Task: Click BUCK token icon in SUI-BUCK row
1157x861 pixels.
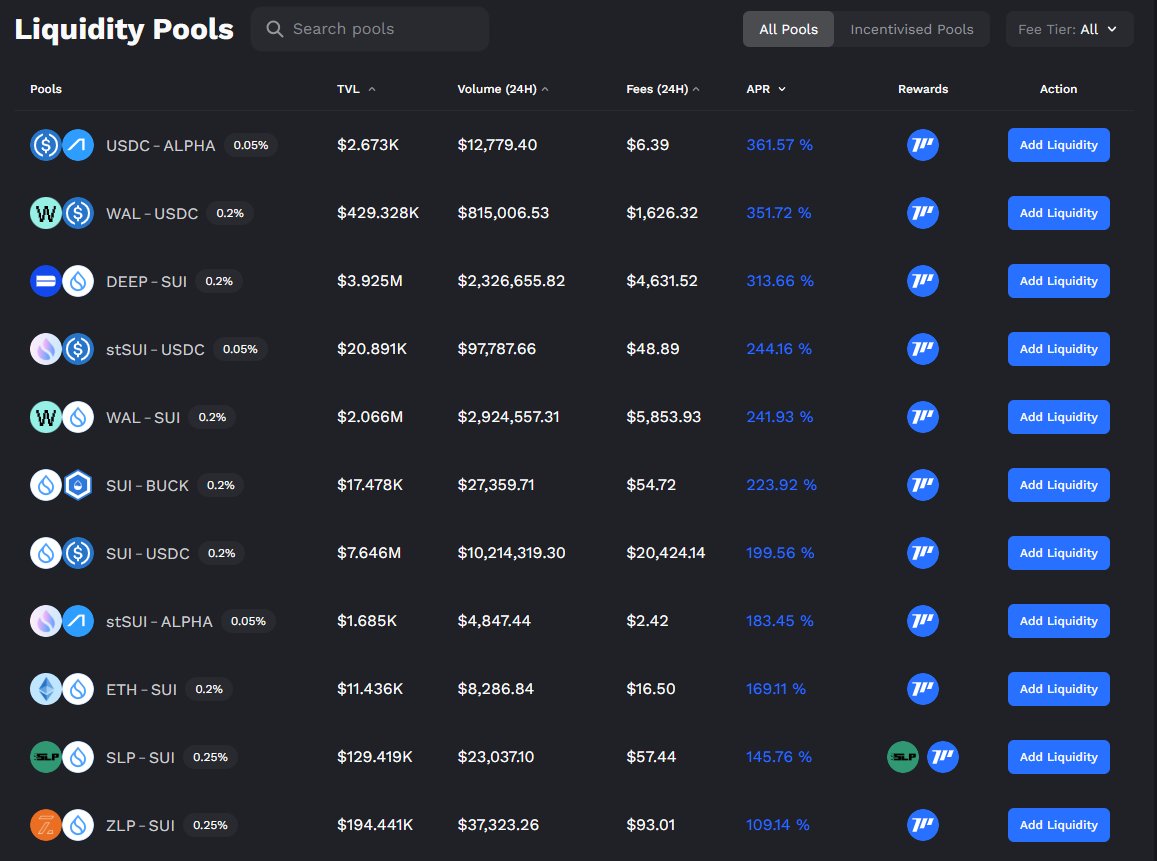Action: (77, 485)
